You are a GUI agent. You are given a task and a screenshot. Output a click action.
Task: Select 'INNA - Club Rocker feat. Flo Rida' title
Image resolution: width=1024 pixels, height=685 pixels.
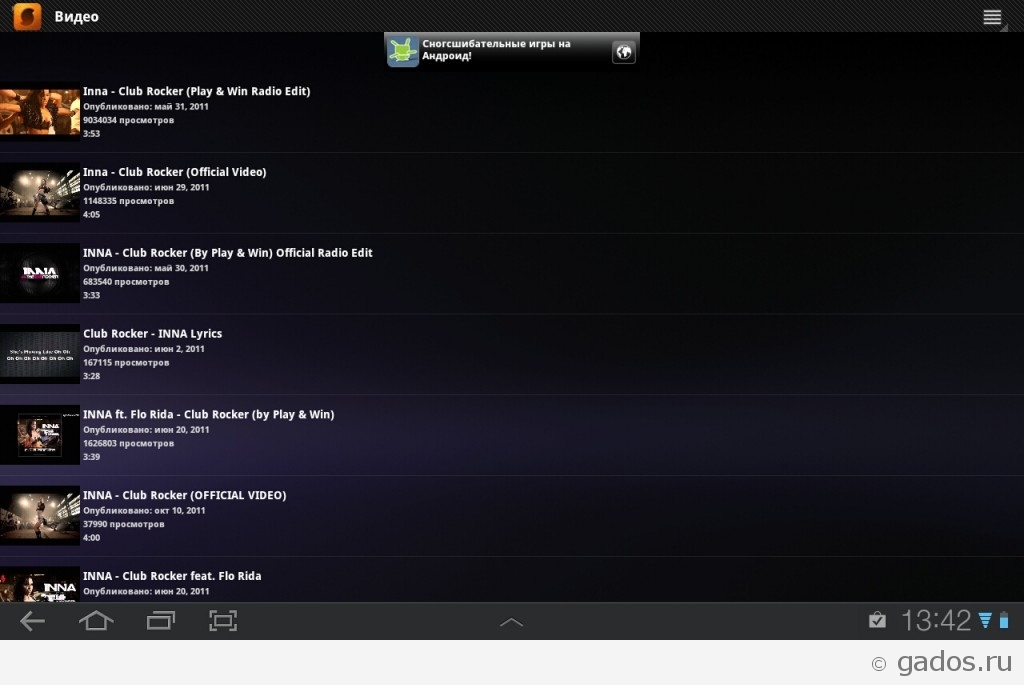[x=172, y=576]
